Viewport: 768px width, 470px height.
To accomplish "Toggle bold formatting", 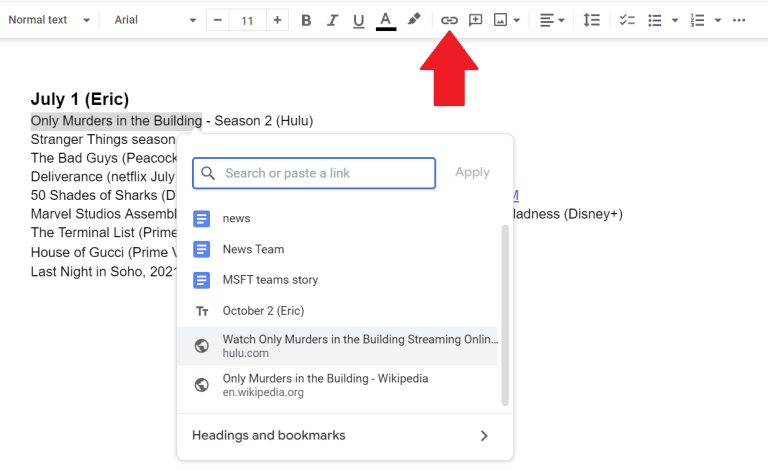I will pos(306,20).
